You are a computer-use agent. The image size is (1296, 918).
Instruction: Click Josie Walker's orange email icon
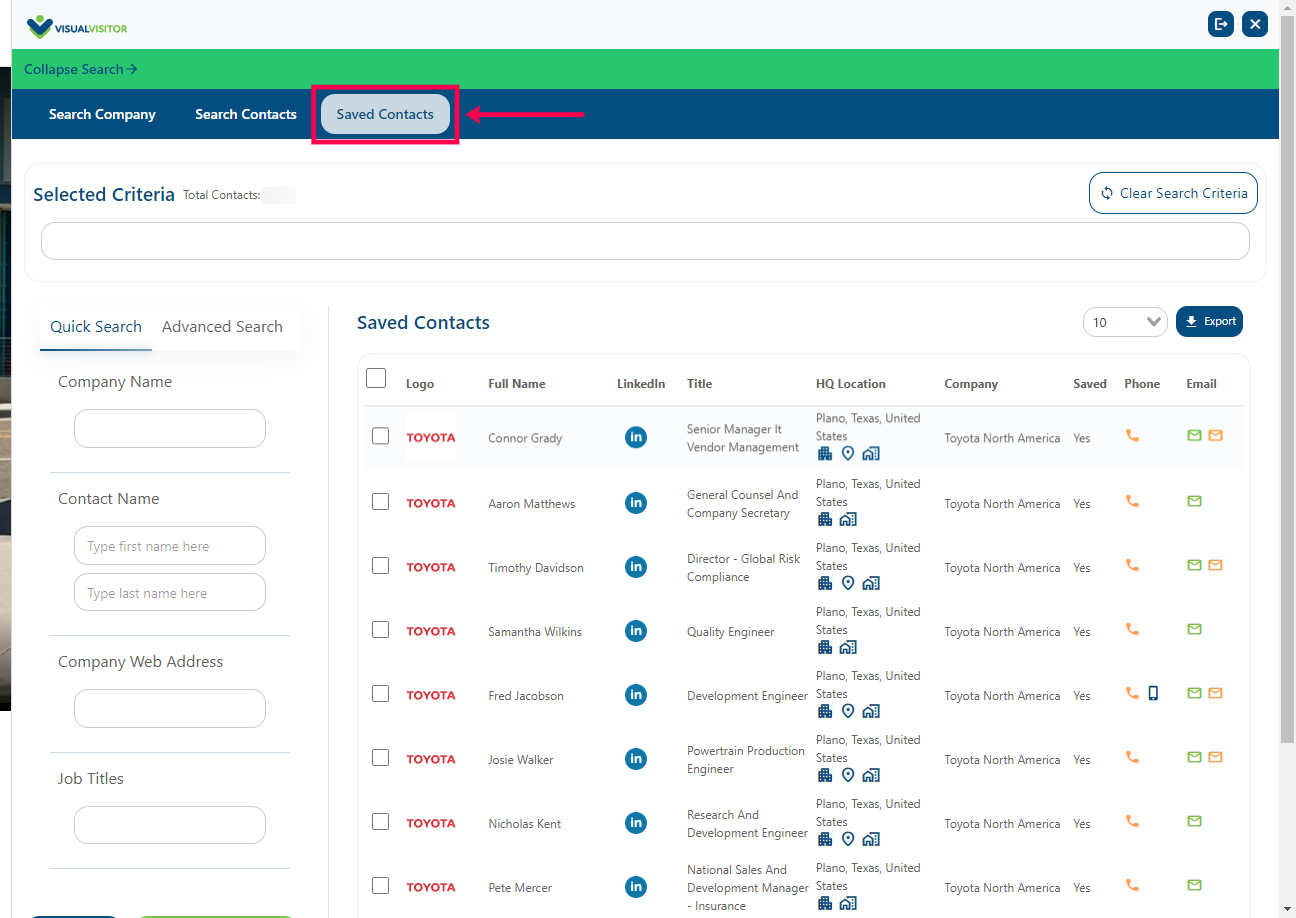tap(1215, 757)
